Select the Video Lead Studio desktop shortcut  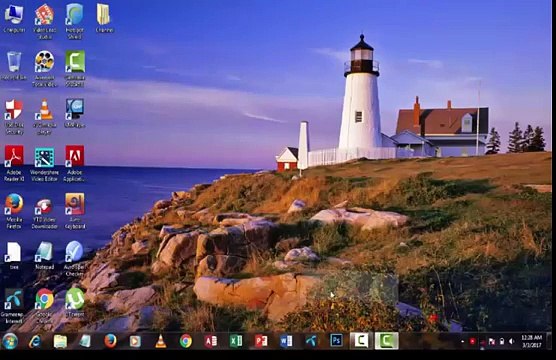(44, 21)
